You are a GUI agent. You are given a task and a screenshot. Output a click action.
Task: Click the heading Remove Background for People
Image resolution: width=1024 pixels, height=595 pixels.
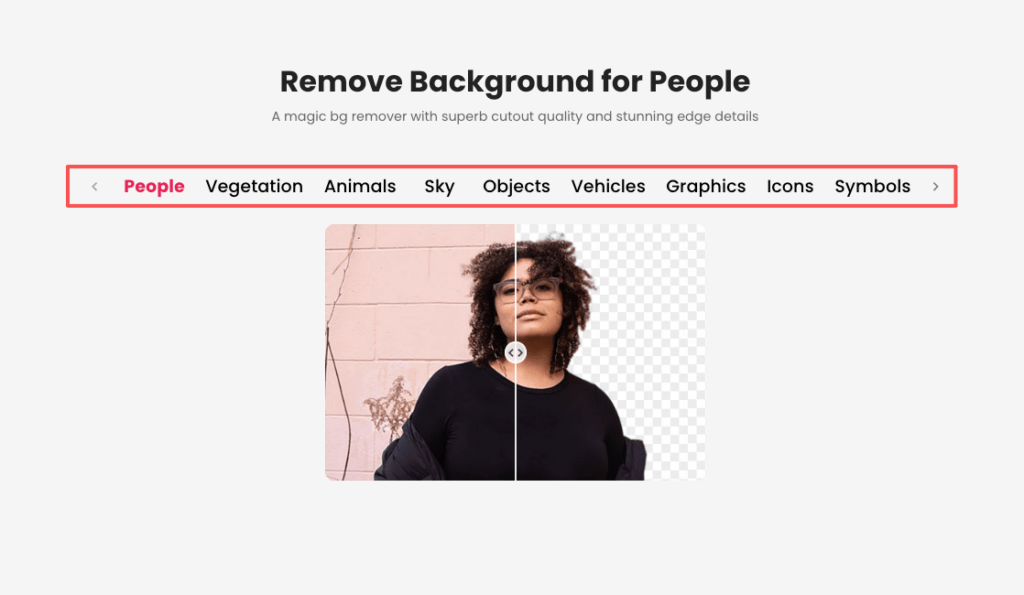[515, 82]
